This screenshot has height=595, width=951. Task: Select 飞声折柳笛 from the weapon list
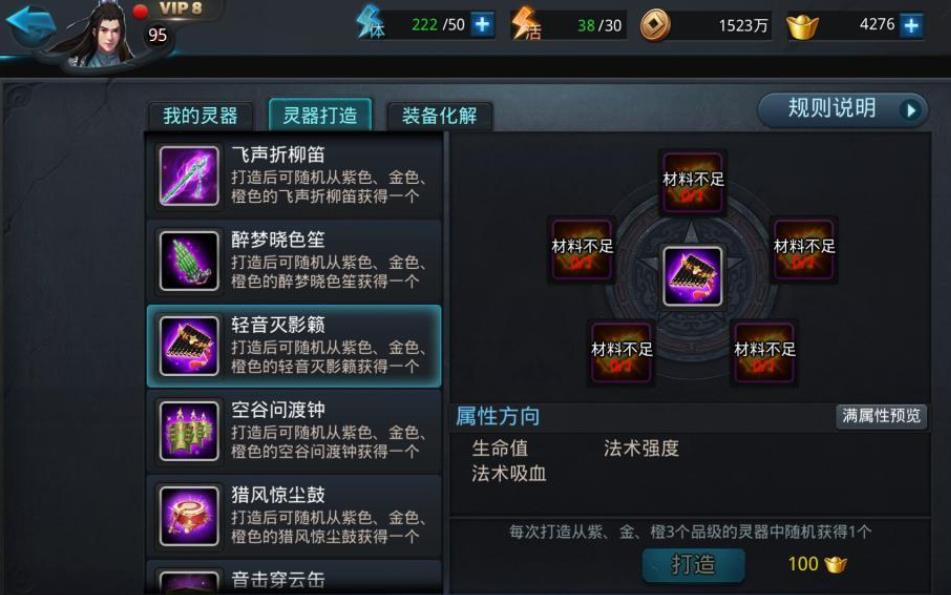(x=294, y=176)
